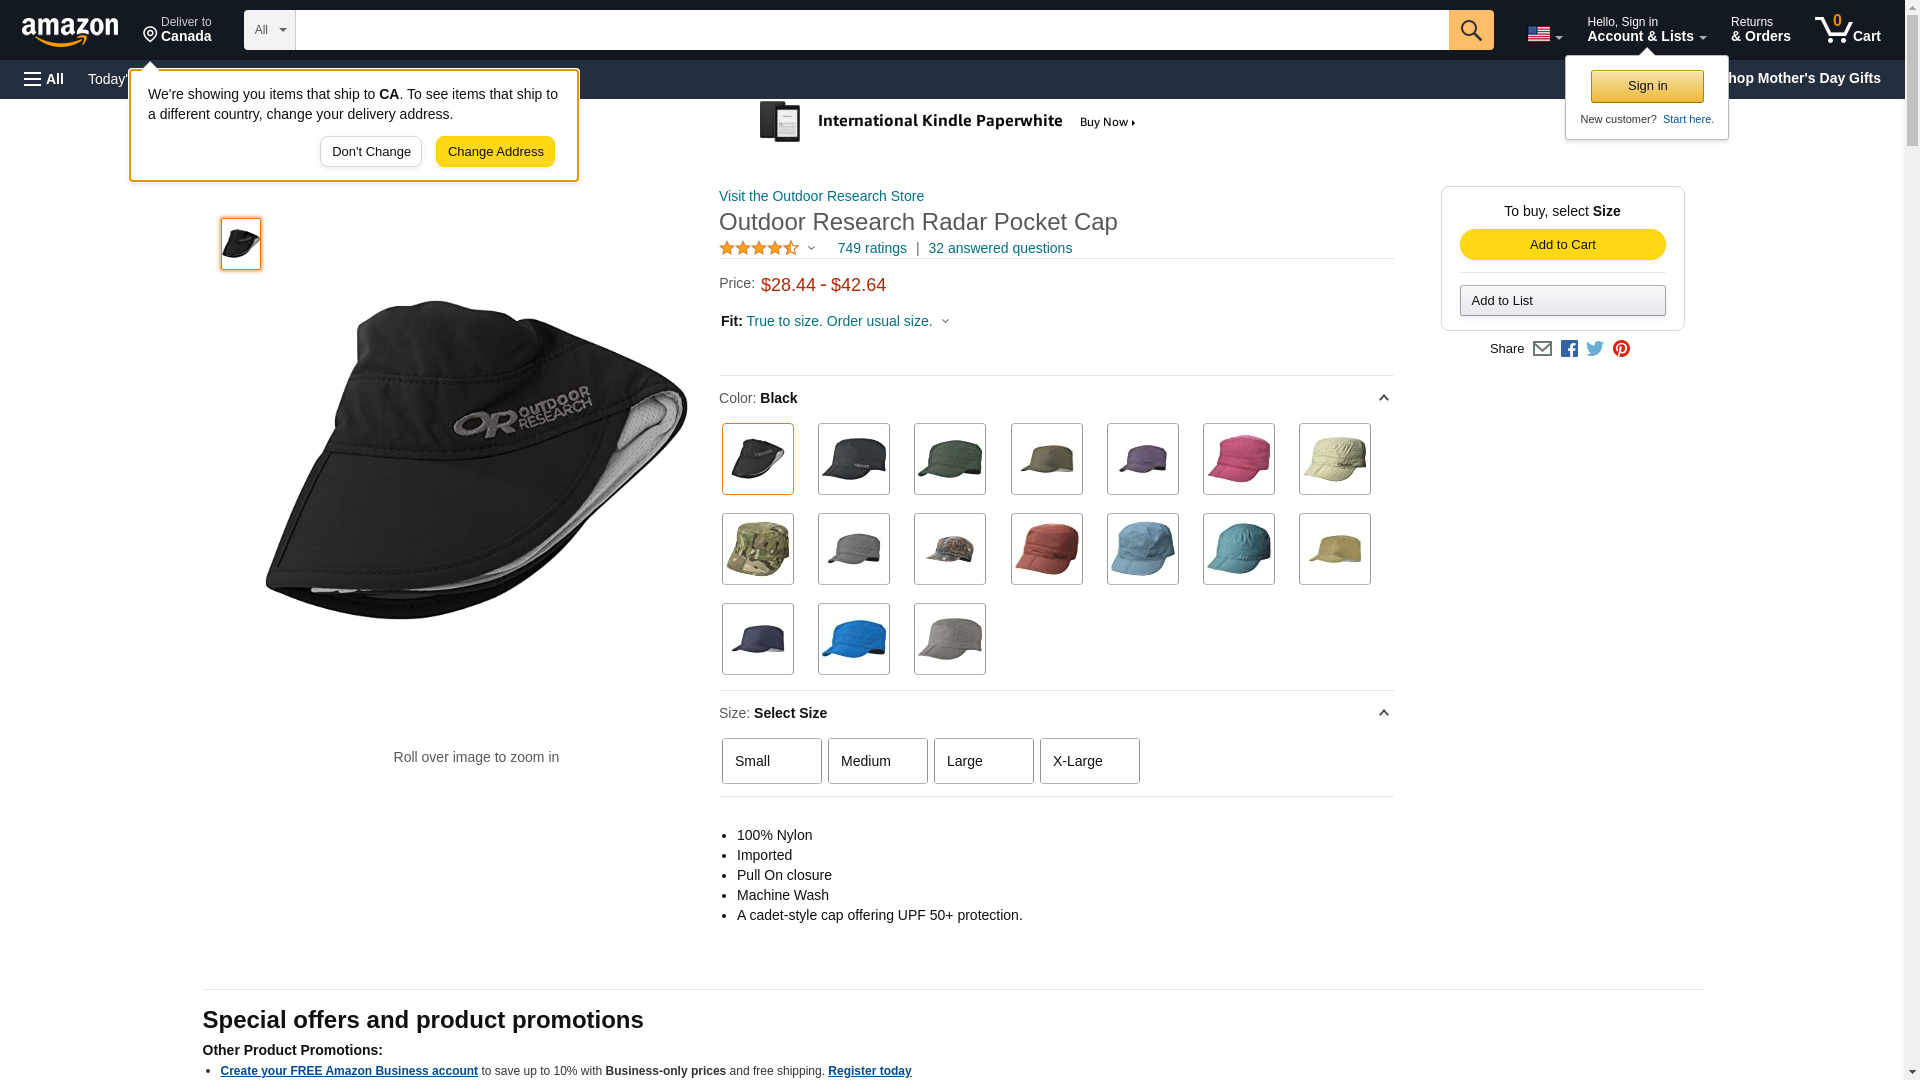
Task: Click into the search input field
Action: 871,30
